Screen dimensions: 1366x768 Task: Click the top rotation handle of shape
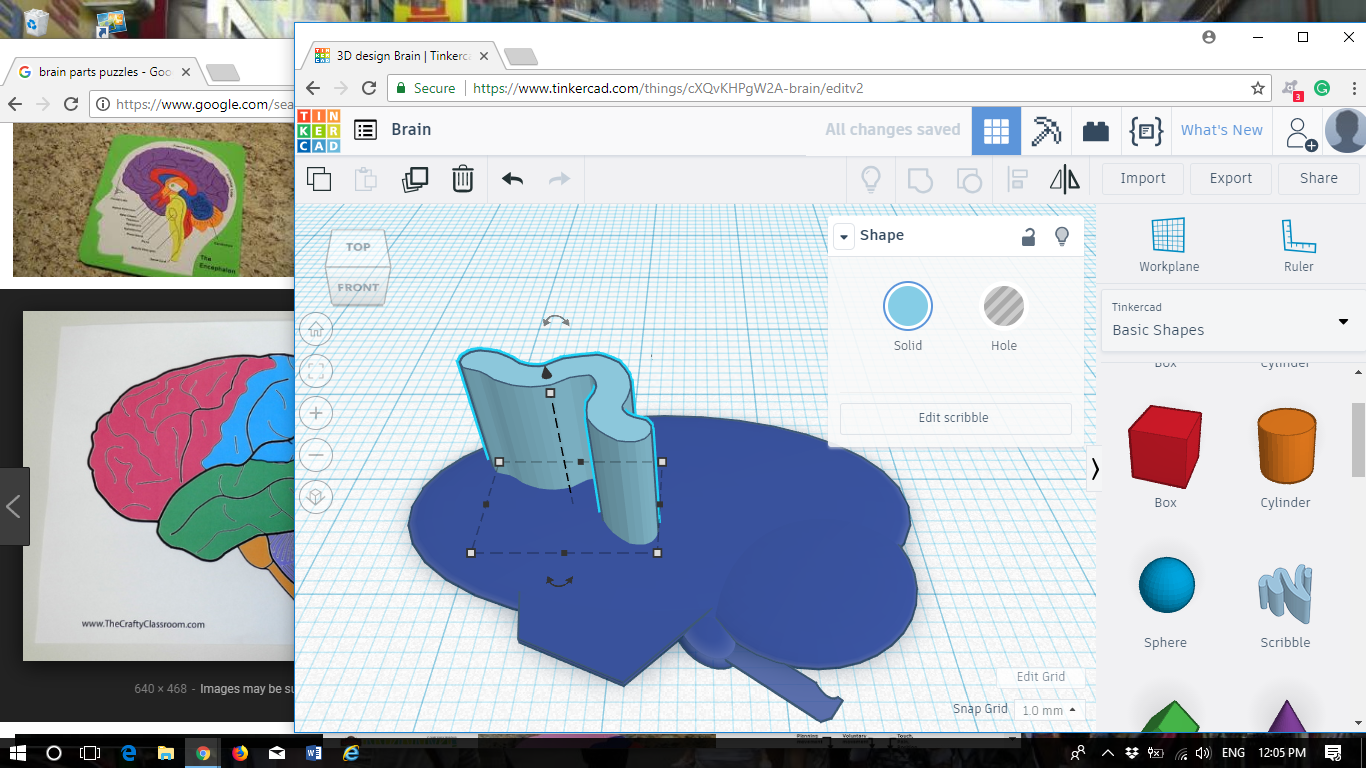(x=556, y=321)
